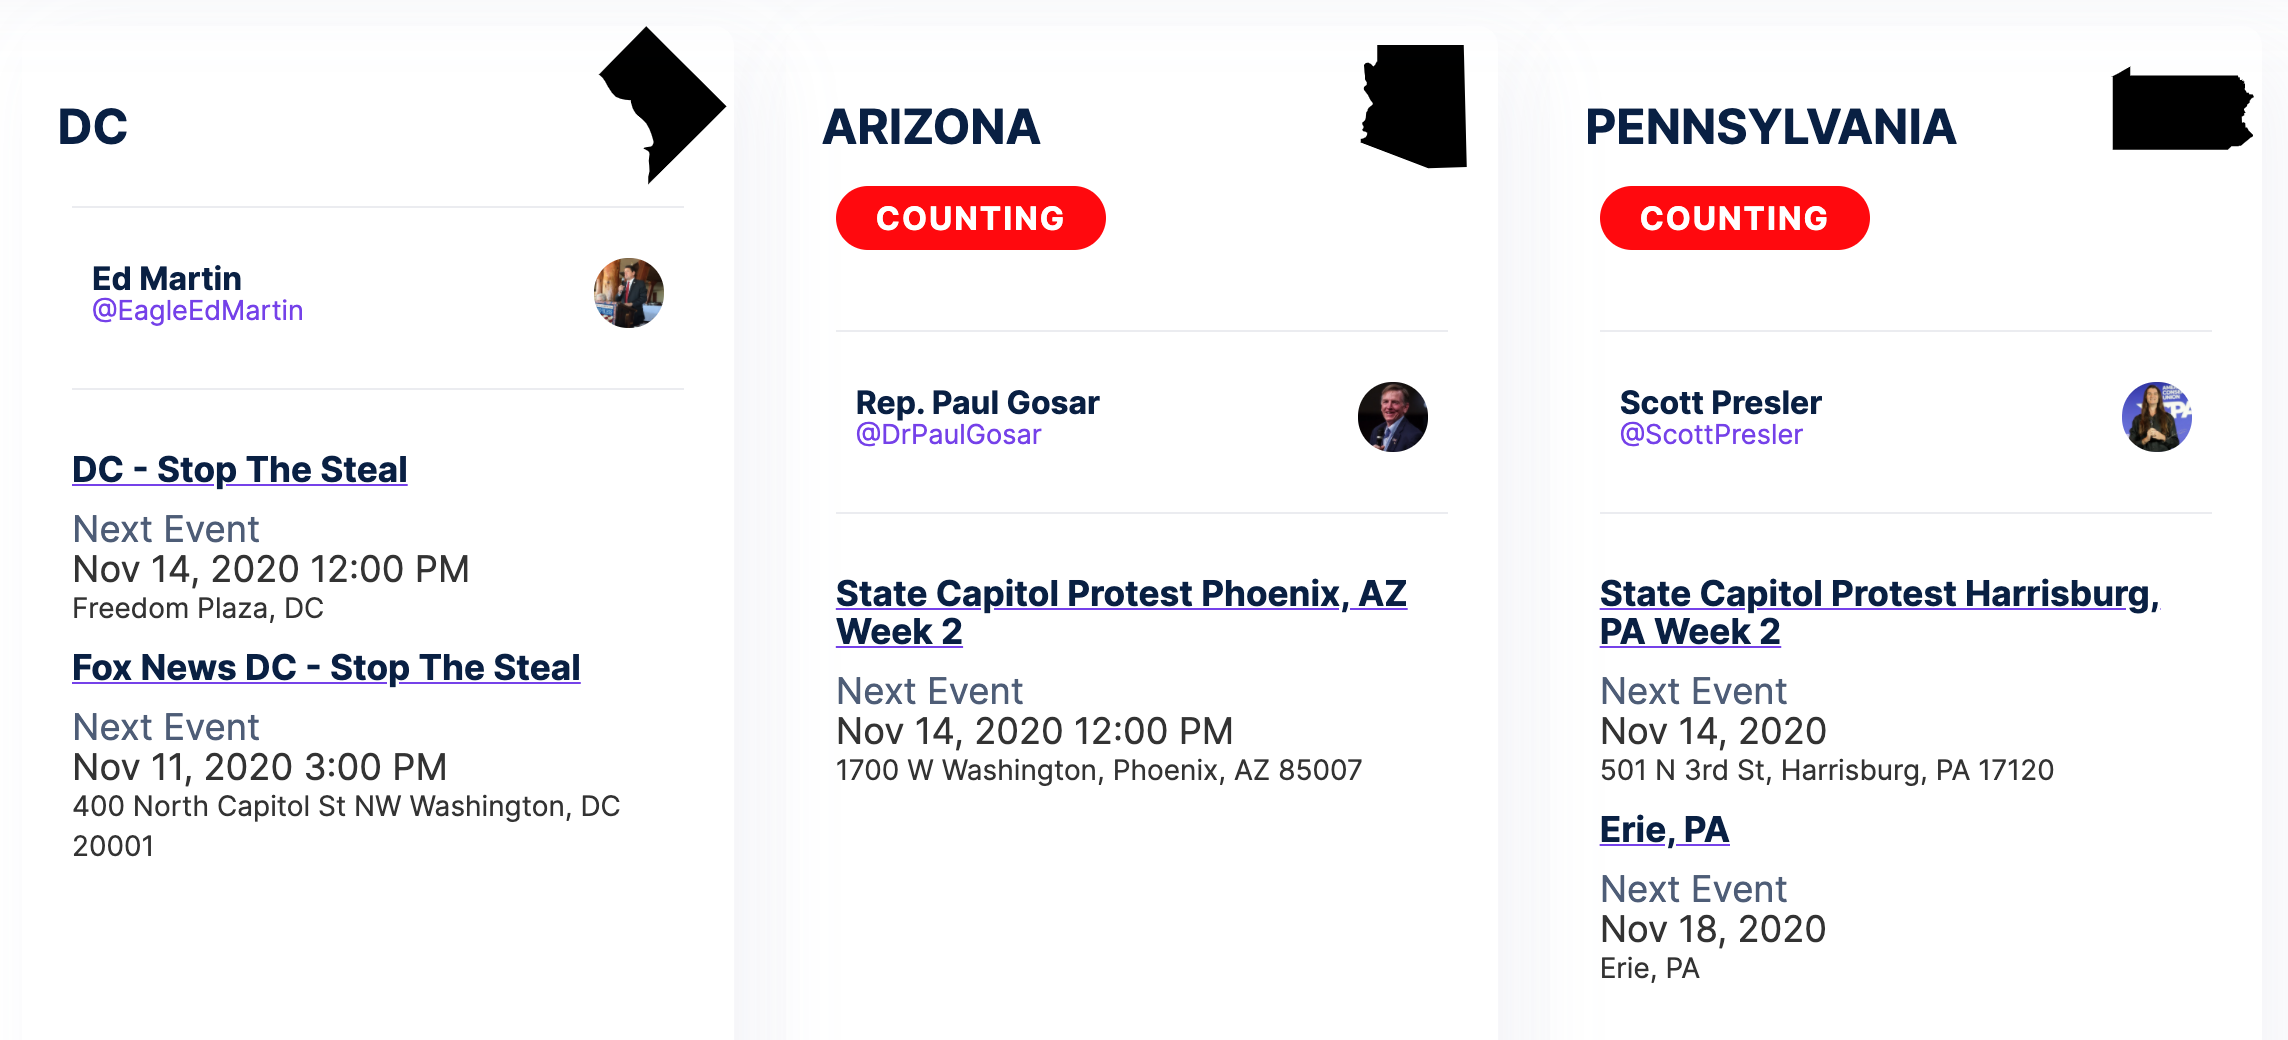Open the DC - Stop The Steal link
The height and width of the screenshot is (1040, 2288).
[x=240, y=469]
